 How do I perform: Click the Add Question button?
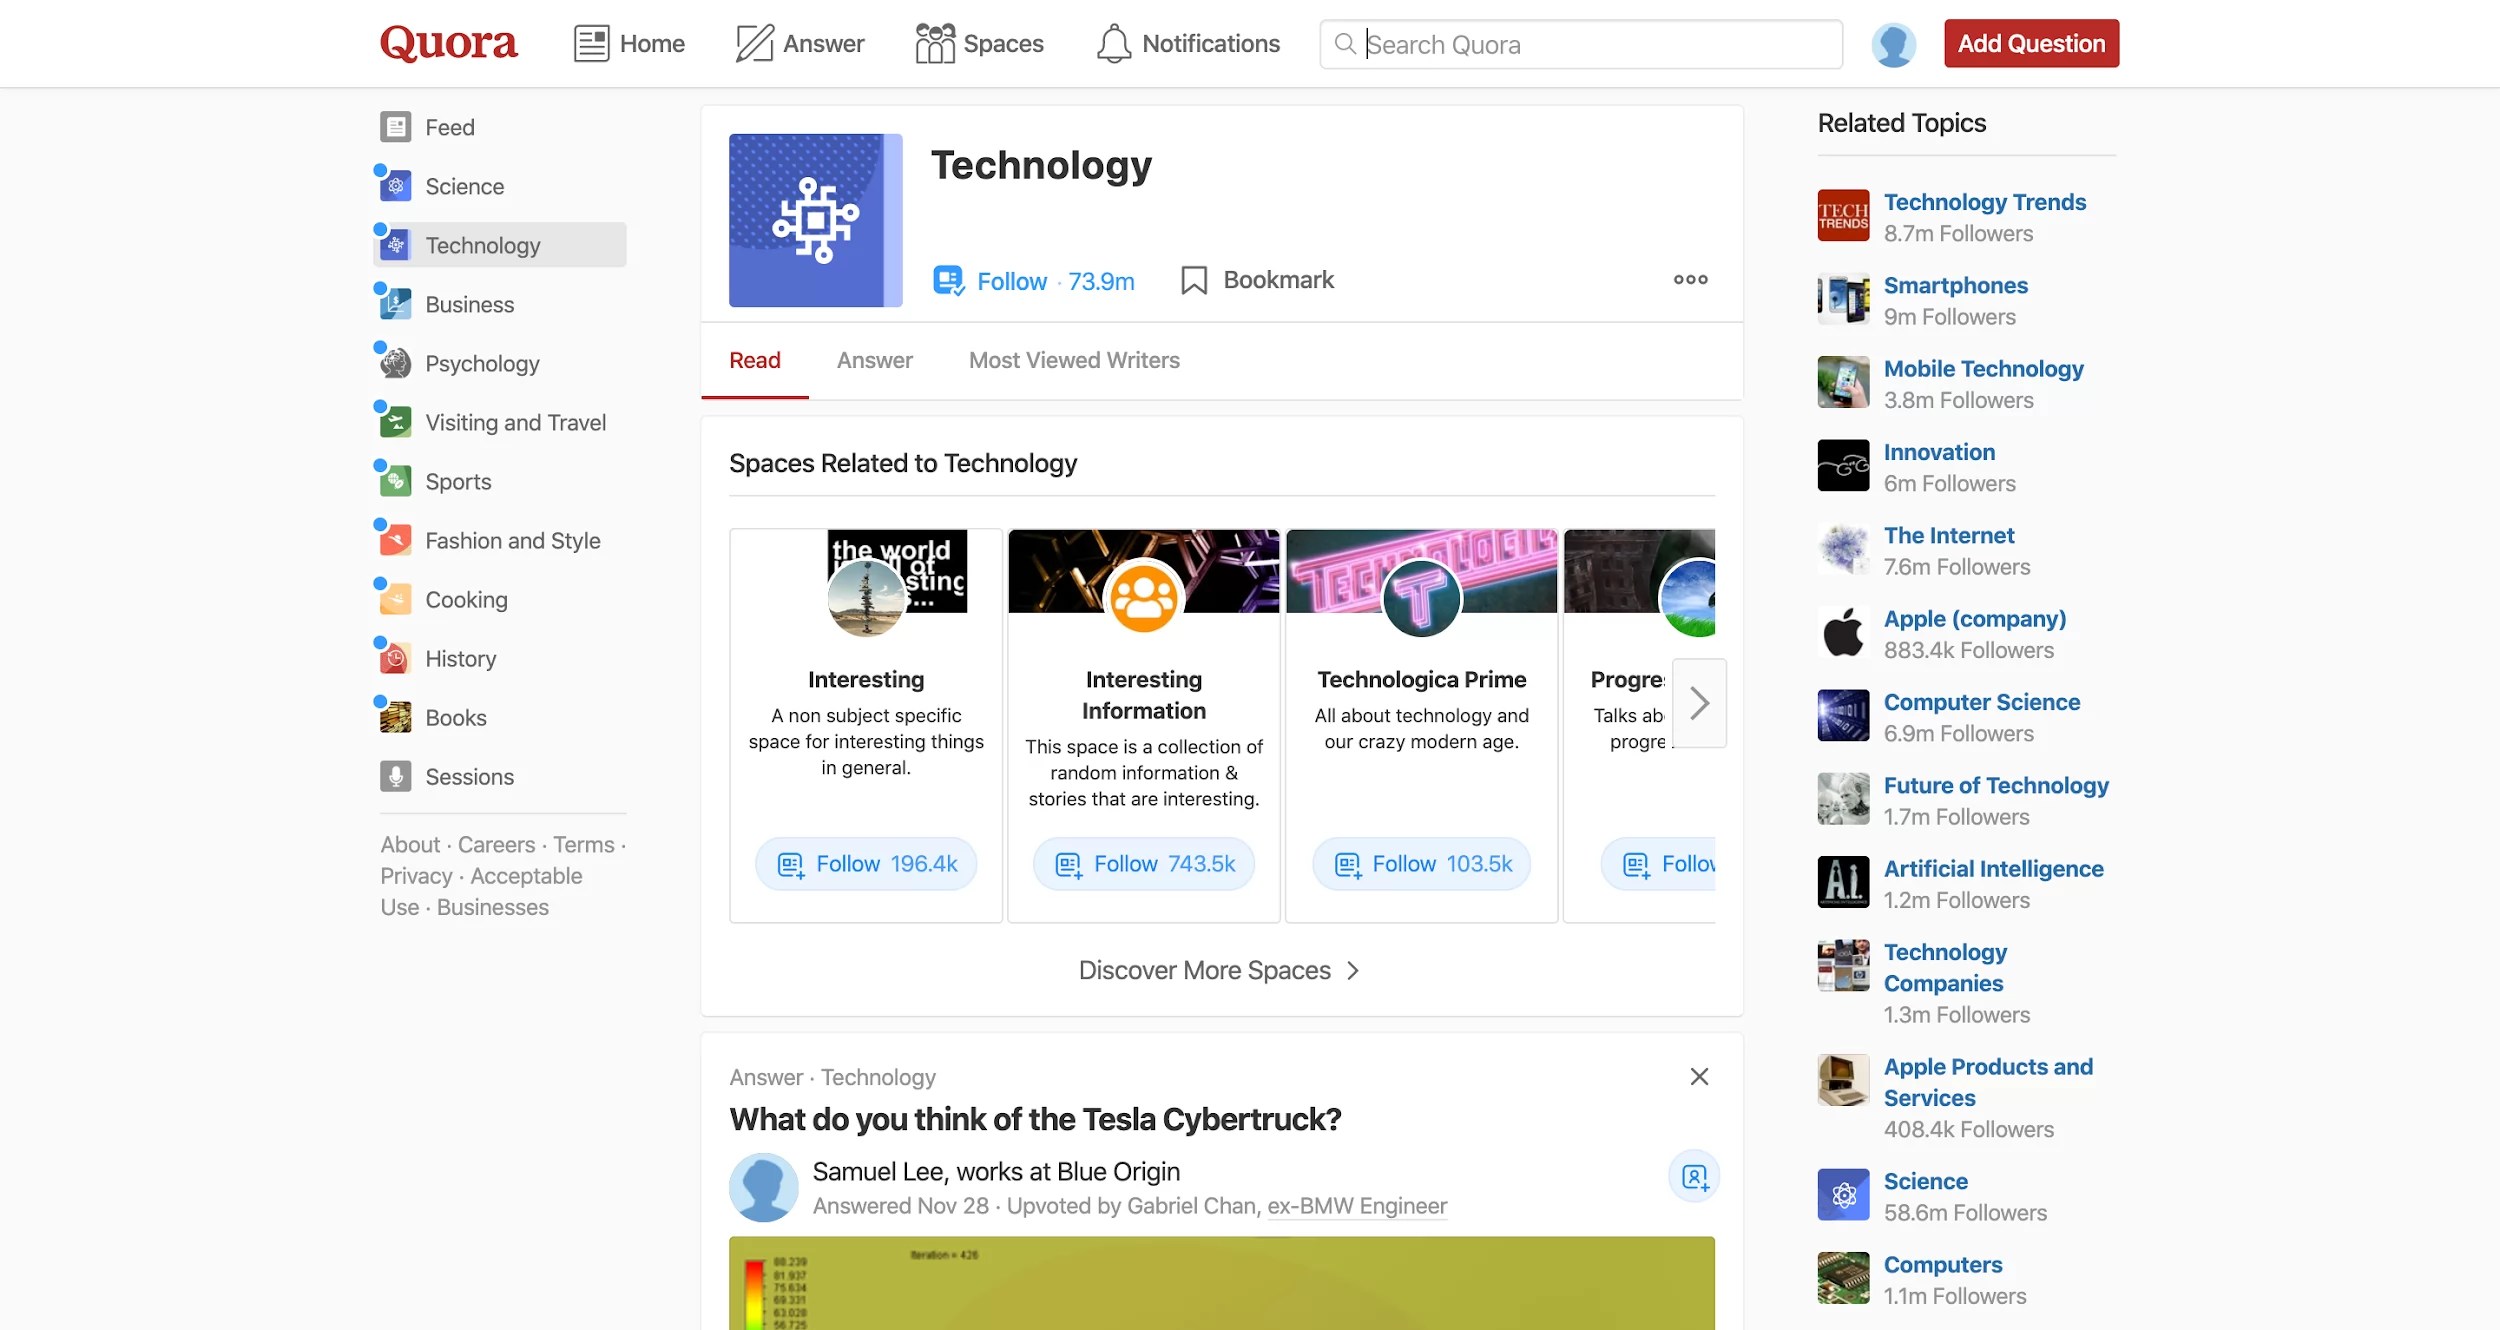pos(2031,43)
